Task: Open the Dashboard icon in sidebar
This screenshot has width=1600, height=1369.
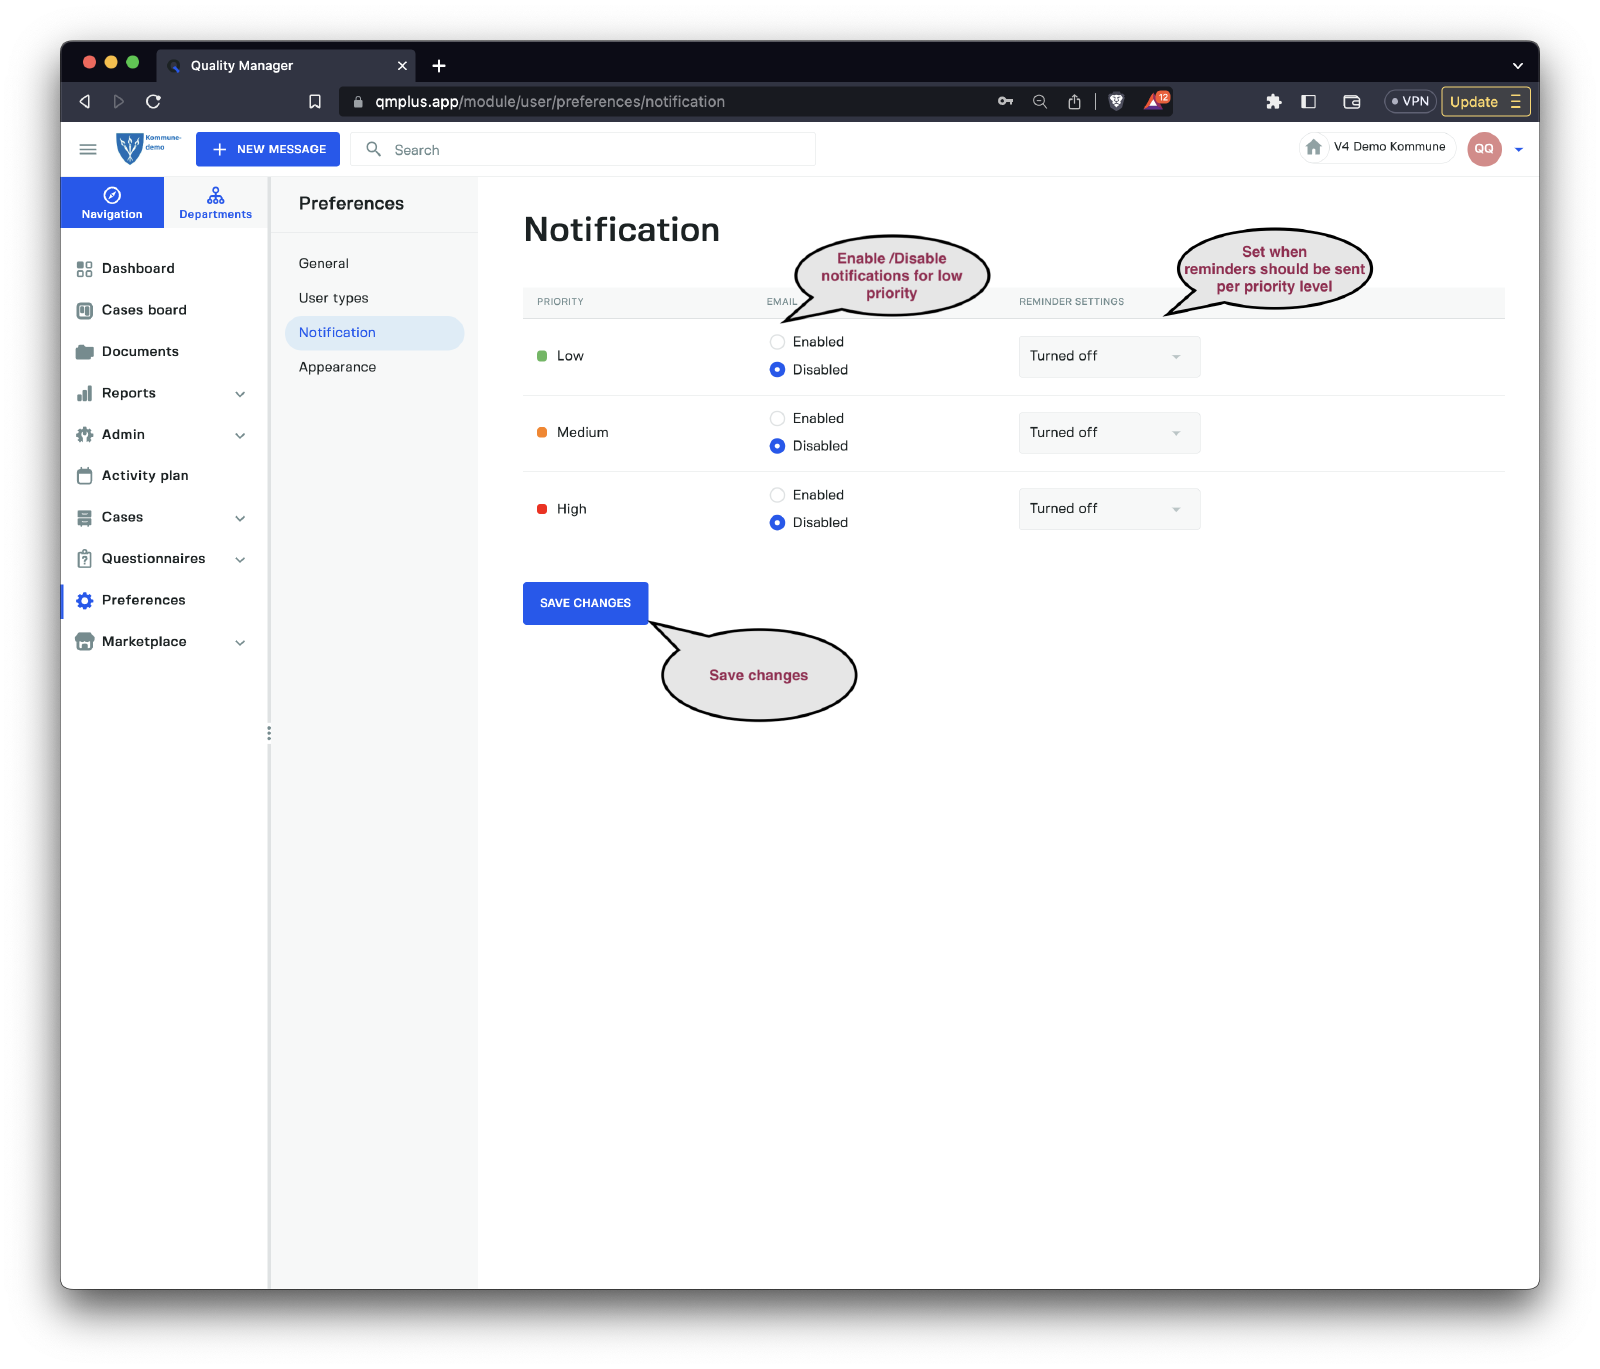Action: tap(85, 269)
